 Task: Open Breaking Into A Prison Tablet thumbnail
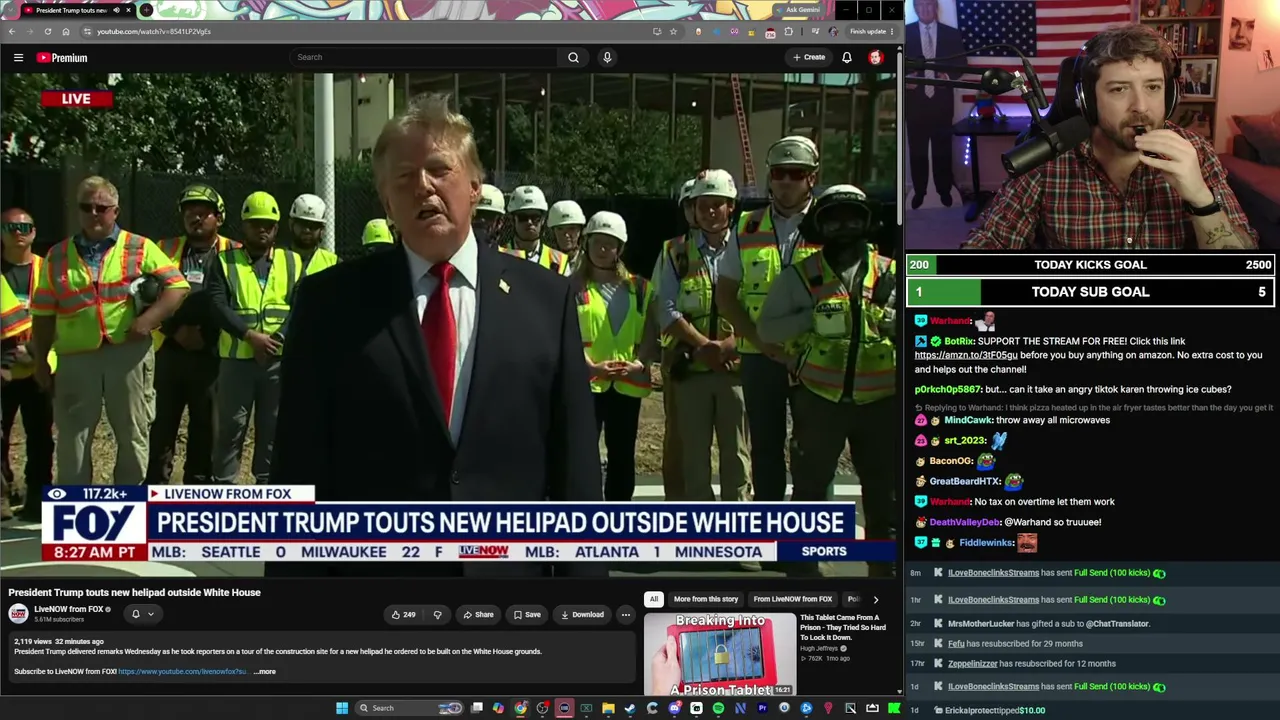point(720,654)
